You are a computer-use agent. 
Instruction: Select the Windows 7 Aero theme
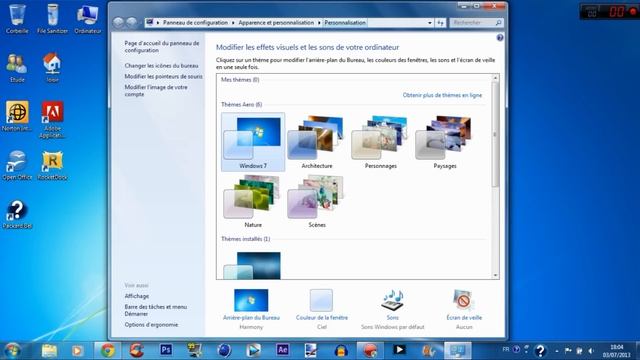(x=253, y=142)
